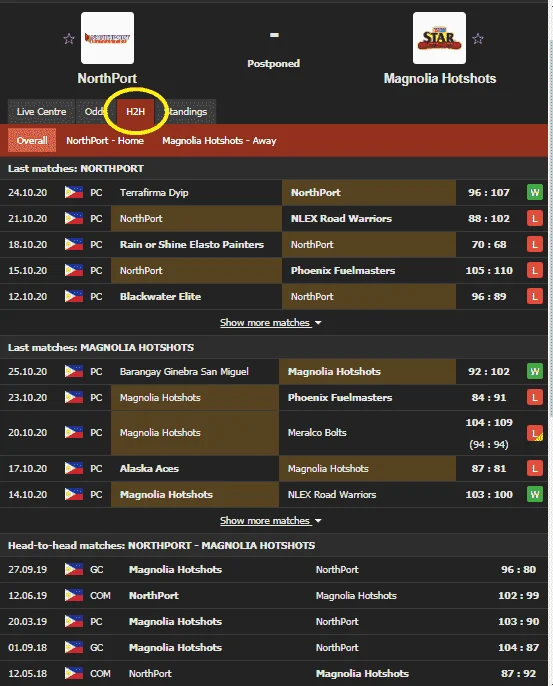Open the Blackwater Elite match
The image size is (553, 686).
click(273, 296)
